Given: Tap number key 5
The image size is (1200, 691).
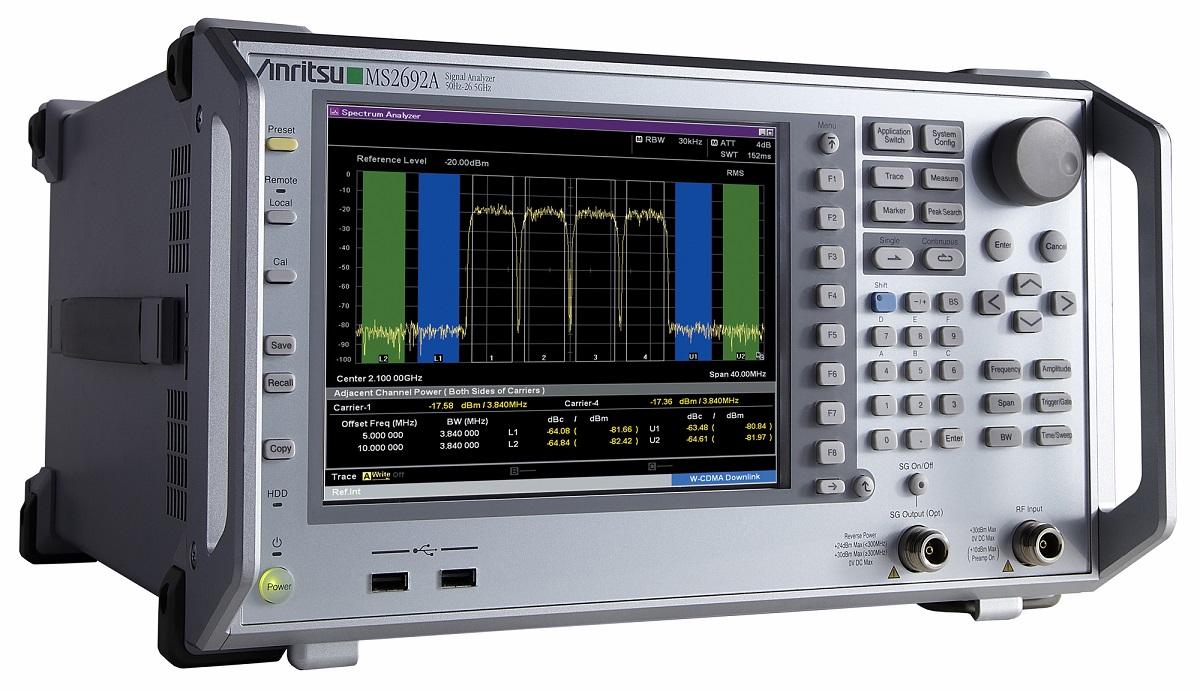Looking at the screenshot, I should 918,370.
